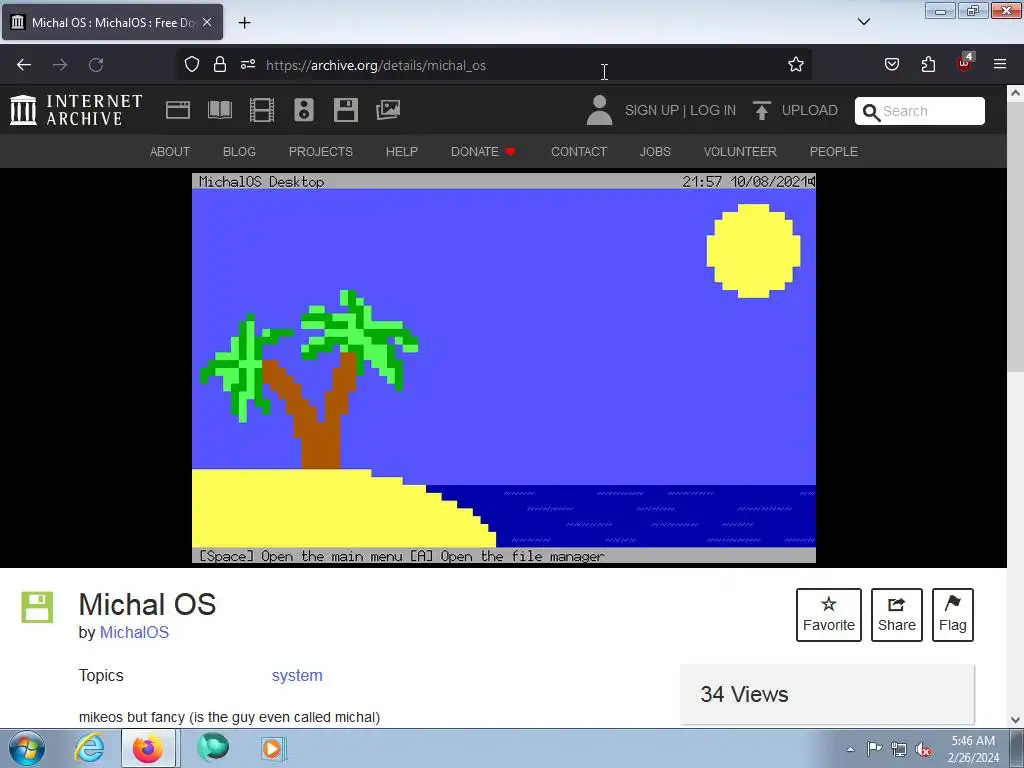Click the Flag button
1024x768 pixels.
[953, 615]
